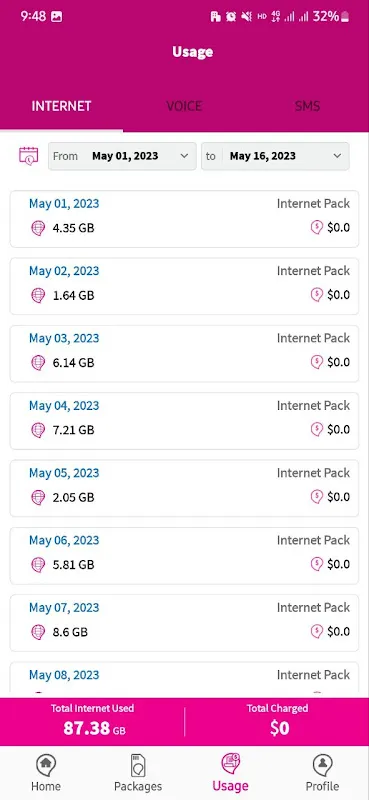Image resolution: width=369 pixels, height=800 pixels.
Task: Tap the calendar icon beside date range
Action: pyautogui.click(x=29, y=156)
